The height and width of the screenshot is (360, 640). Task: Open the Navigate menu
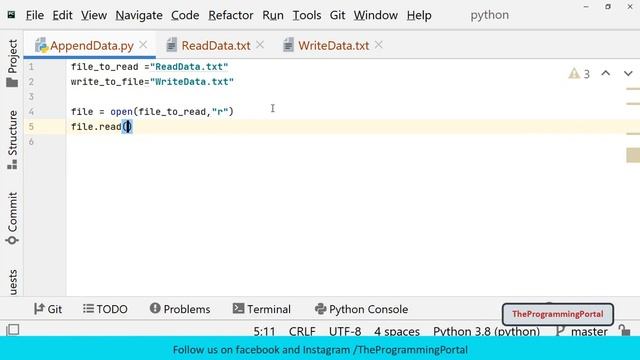tap(139, 15)
